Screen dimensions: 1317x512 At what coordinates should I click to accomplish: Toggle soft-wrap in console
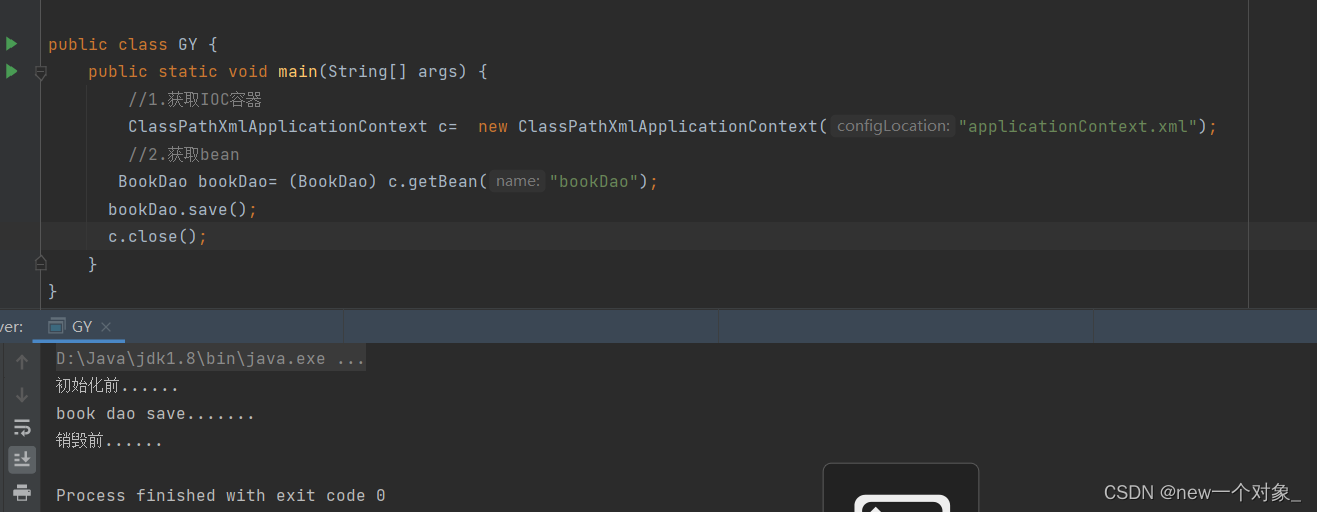[22, 427]
